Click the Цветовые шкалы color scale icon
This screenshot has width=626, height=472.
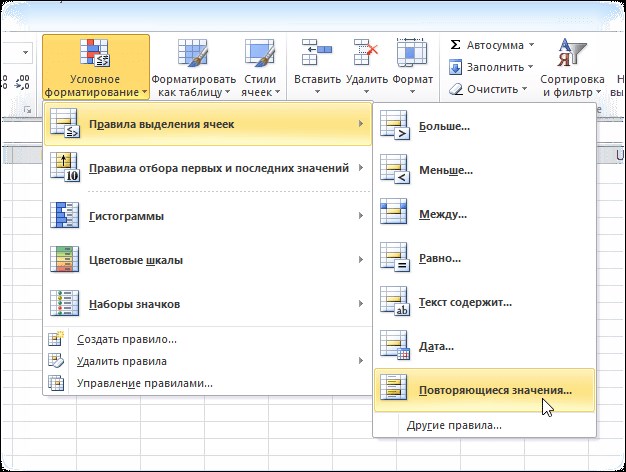pos(65,260)
